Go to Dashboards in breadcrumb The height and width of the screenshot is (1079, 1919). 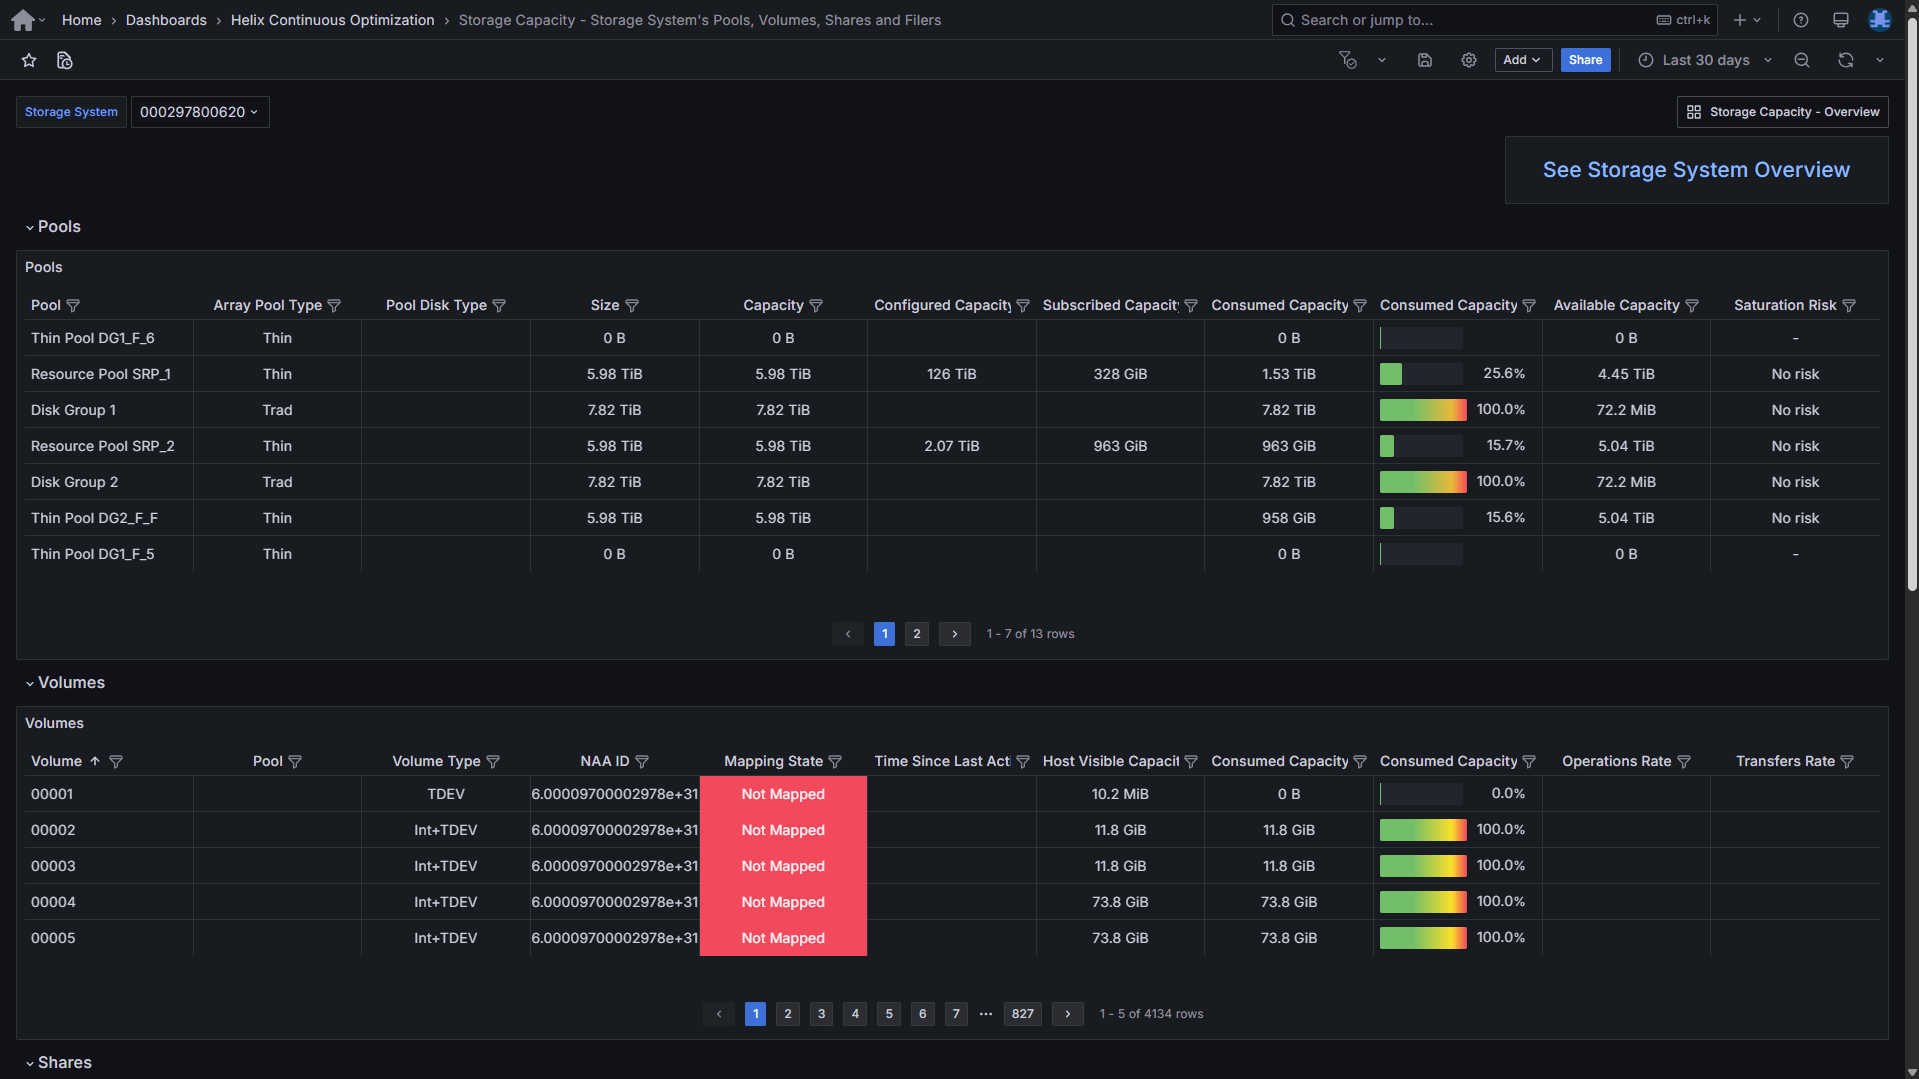[166, 20]
